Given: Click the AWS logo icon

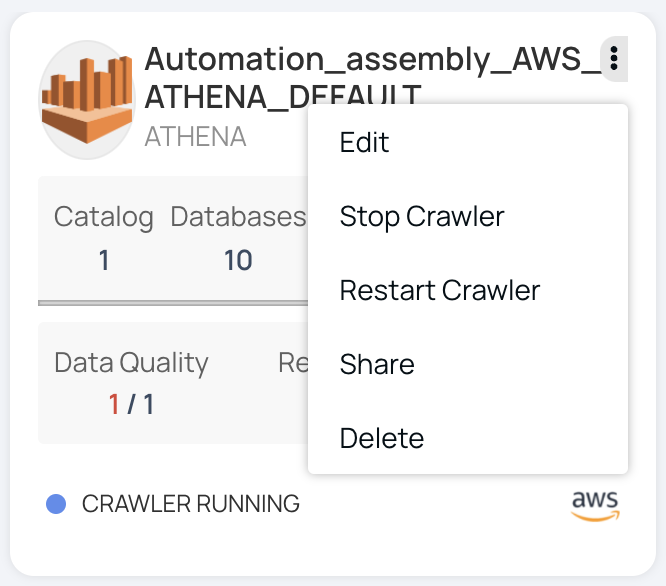Looking at the screenshot, I should [x=595, y=505].
